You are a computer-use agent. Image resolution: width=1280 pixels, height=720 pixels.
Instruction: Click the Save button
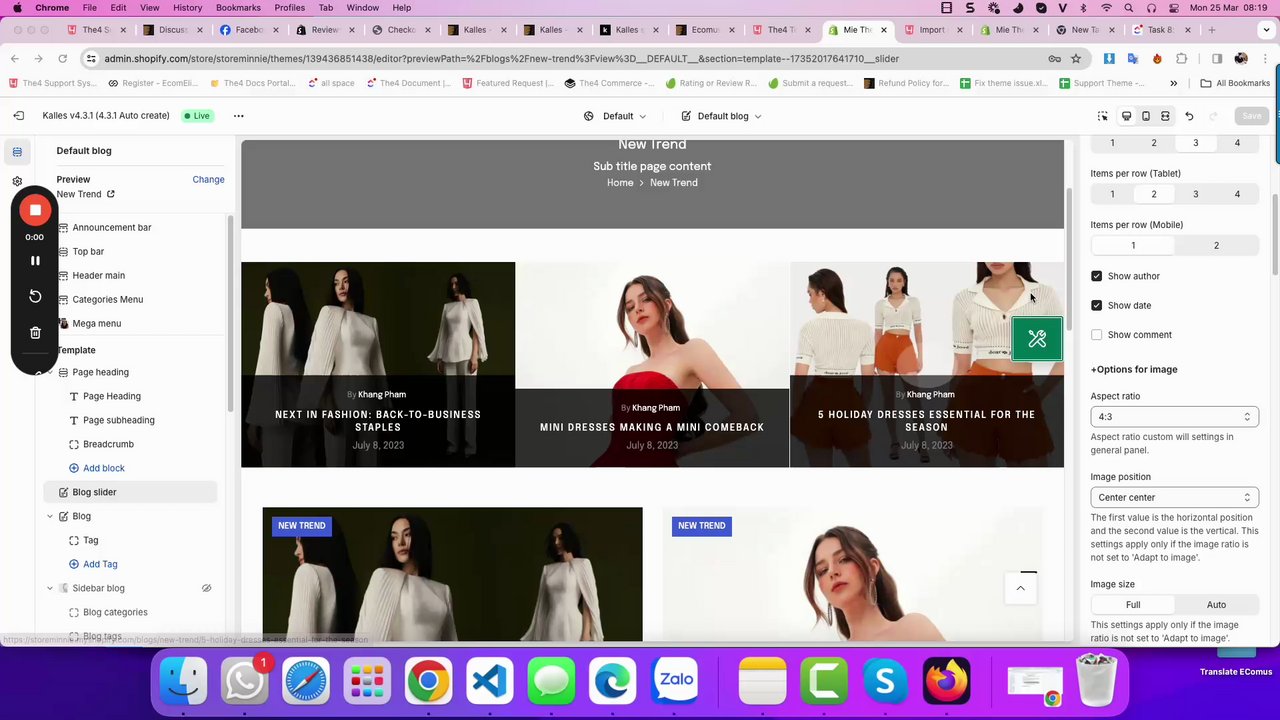point(1251,116)
